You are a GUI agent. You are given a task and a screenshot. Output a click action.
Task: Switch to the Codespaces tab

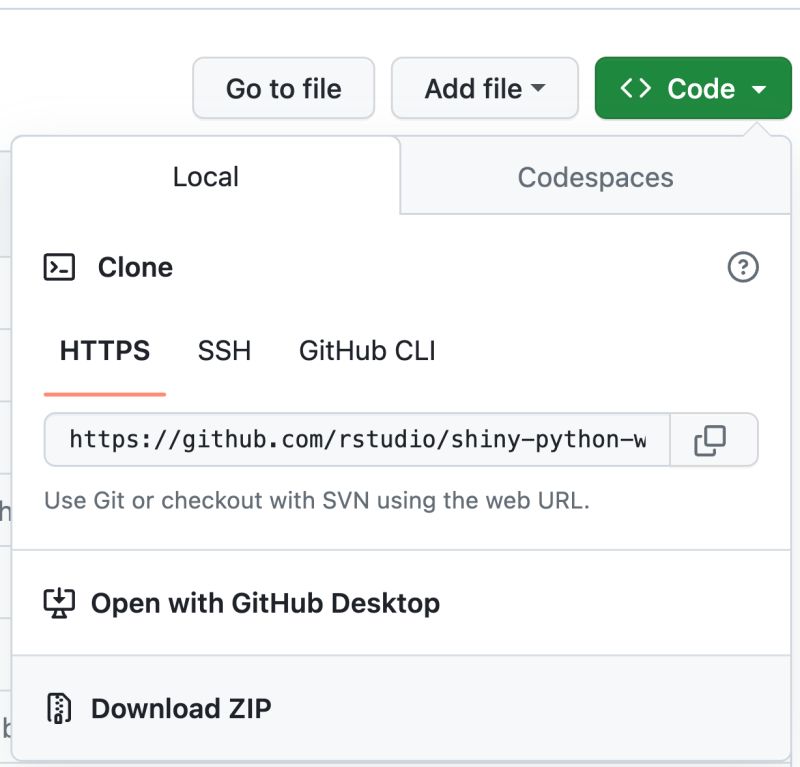coord(595,177)
